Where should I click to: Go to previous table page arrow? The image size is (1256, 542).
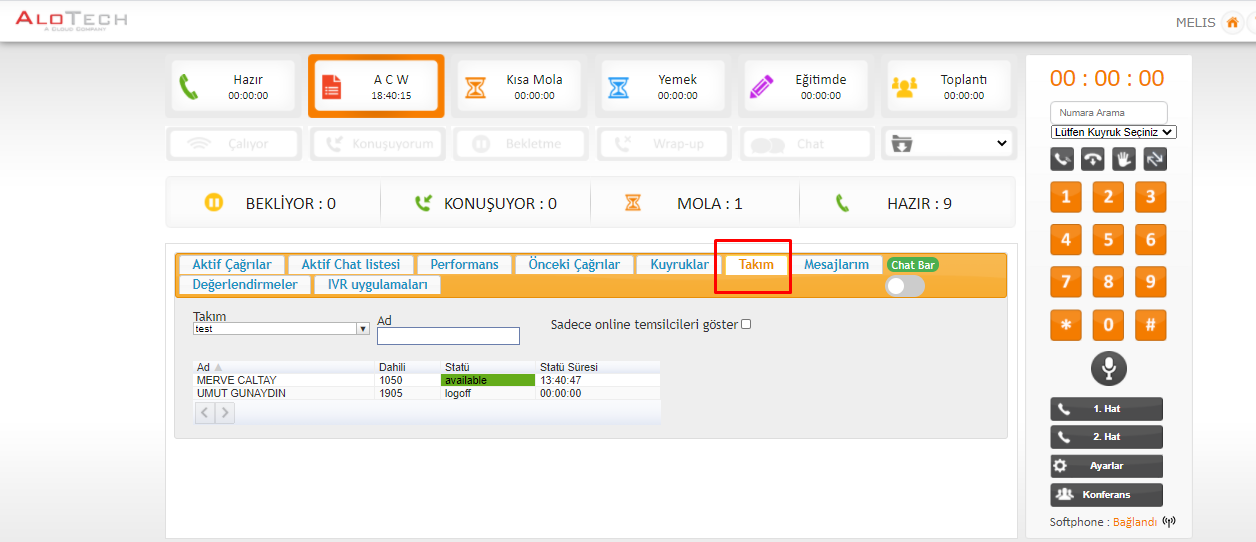coord(205,412)
